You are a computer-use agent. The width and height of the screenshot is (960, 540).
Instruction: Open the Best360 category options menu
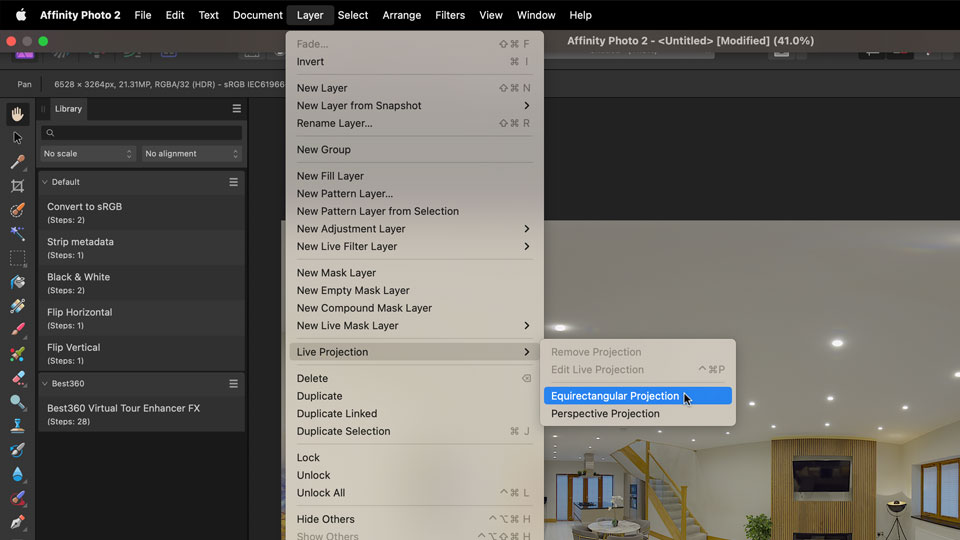click(x=233, y=383)
